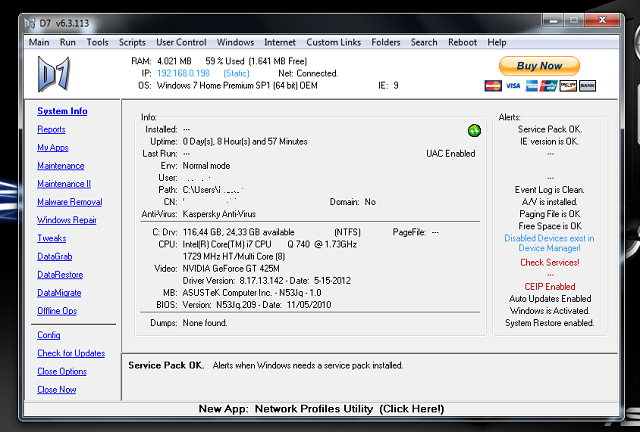Screen dimensions: 640x432
Task: Open the Scripts menu
Action: [x=132, y=42]
